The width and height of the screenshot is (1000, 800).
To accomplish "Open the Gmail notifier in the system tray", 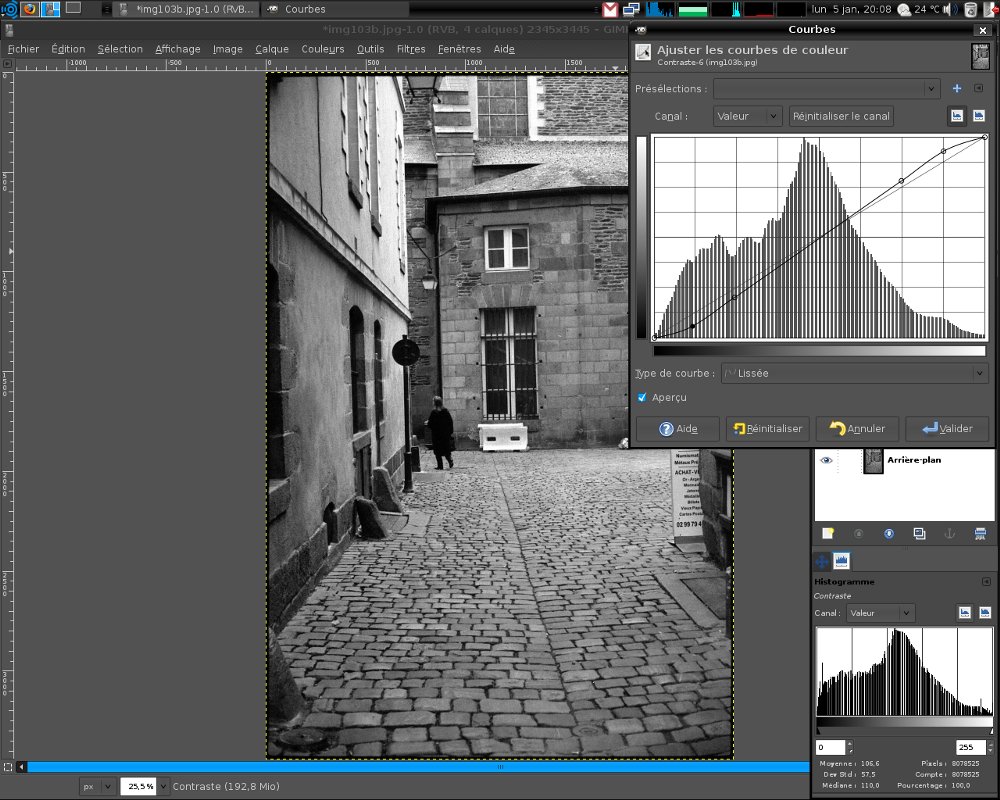I will 610,9.
